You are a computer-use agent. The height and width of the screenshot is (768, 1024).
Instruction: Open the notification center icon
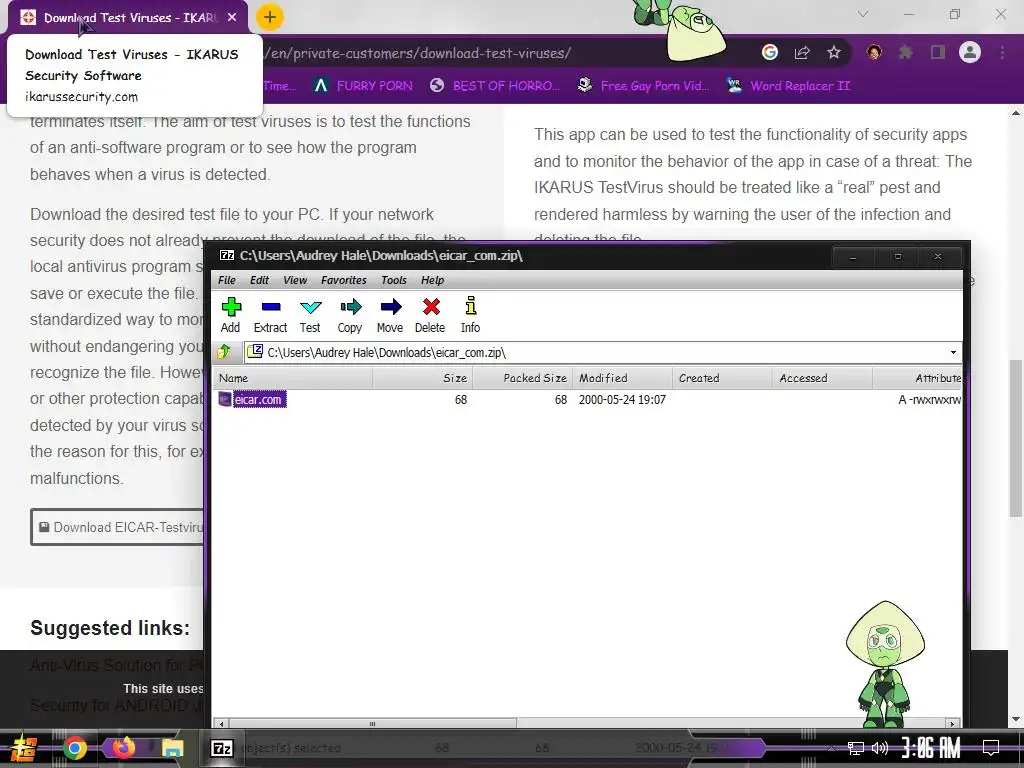click(x=991, y=748)
